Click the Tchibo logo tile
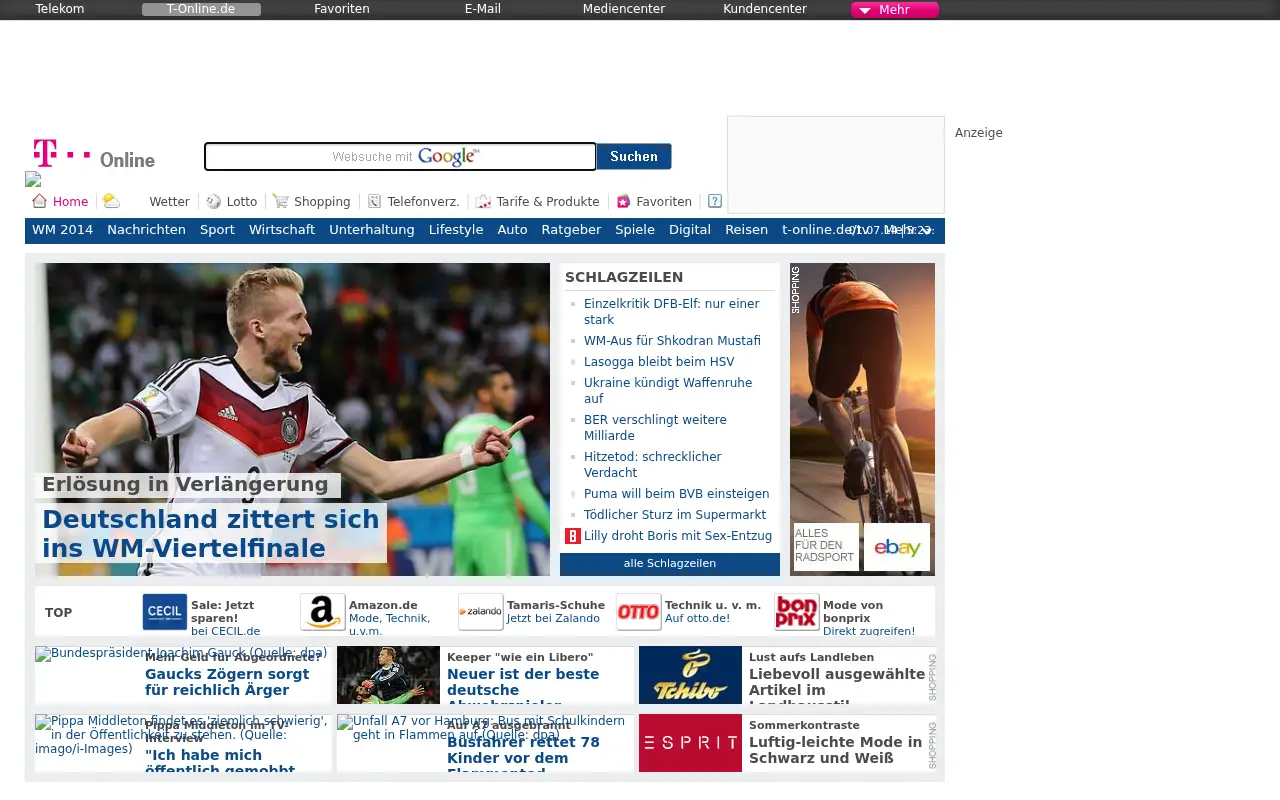The image size is (1280, 800). [x=690, y=675]
